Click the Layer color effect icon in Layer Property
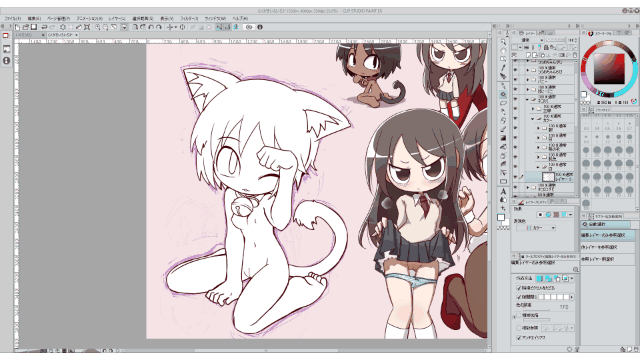640x360 pixels. click(x=564, y=215)
